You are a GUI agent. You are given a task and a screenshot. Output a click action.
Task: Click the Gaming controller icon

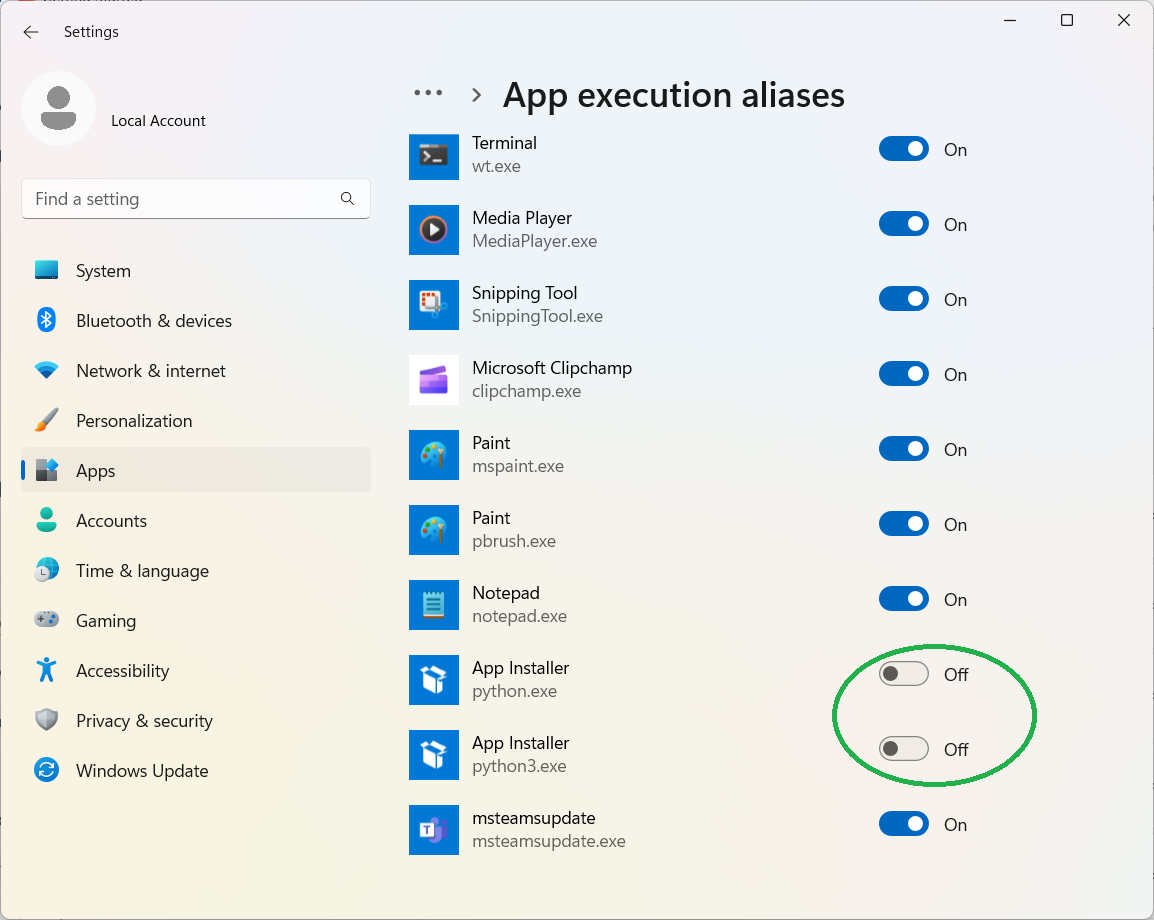click(x=46, y=620)
